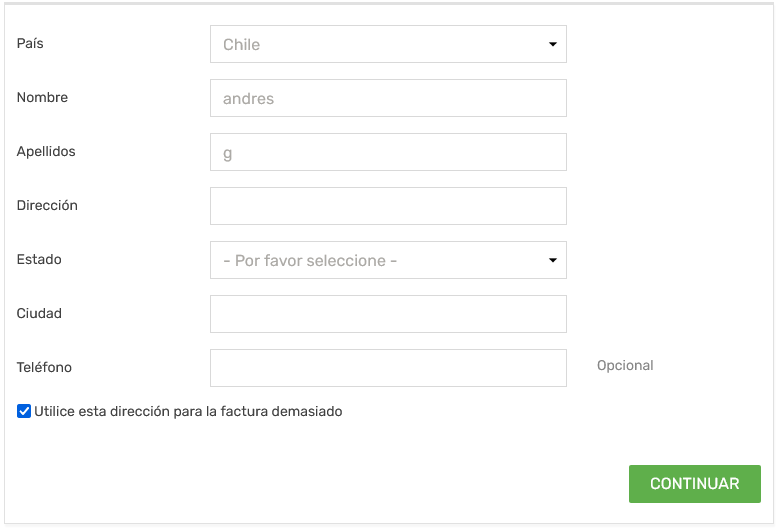The width and height of the screenshot is (778, 530).
Task: Expand the Estado 'Por favor seleccione' dropdown
Action: coord(388,260)
